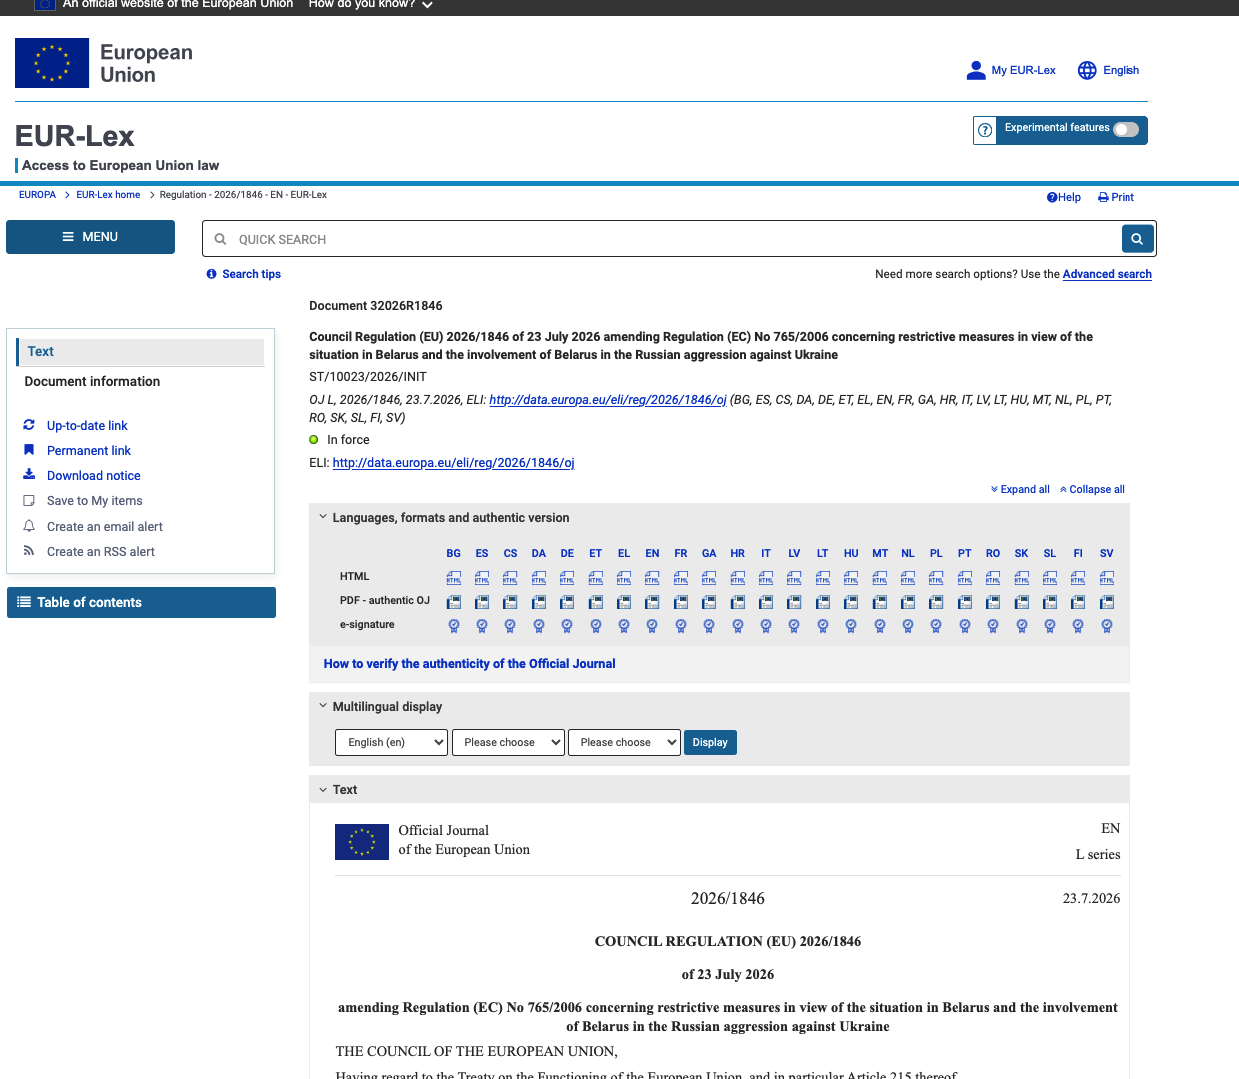Viewport: 1239px width, 1079px height.
Task: Open the HTML version in PL
Action: click(x=936, y=578)
